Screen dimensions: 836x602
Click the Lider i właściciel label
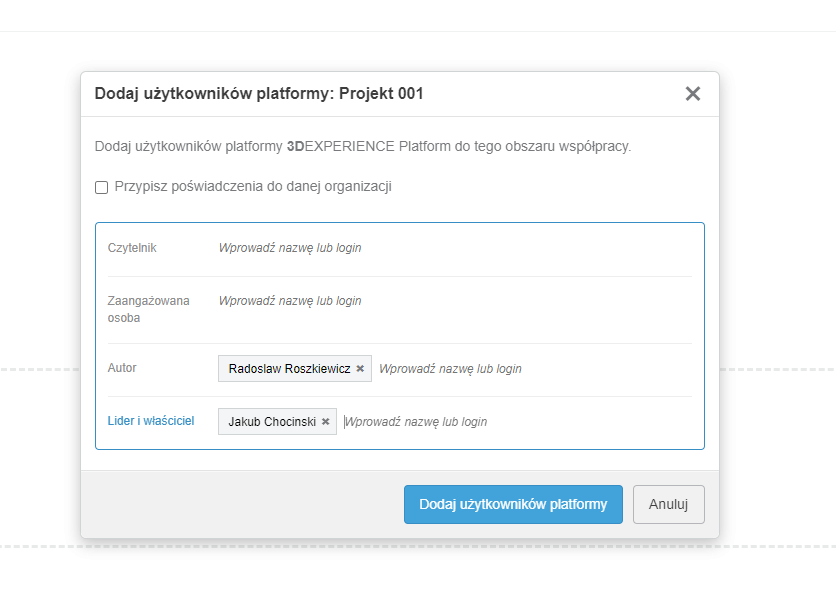151,421
